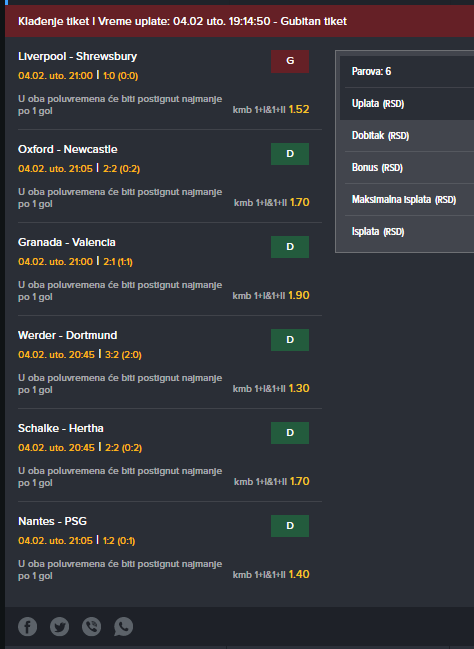Select the Maksimalna isplata (RSD) row
This screenshot has width=474, height=649.
click(x=409, y=200)
